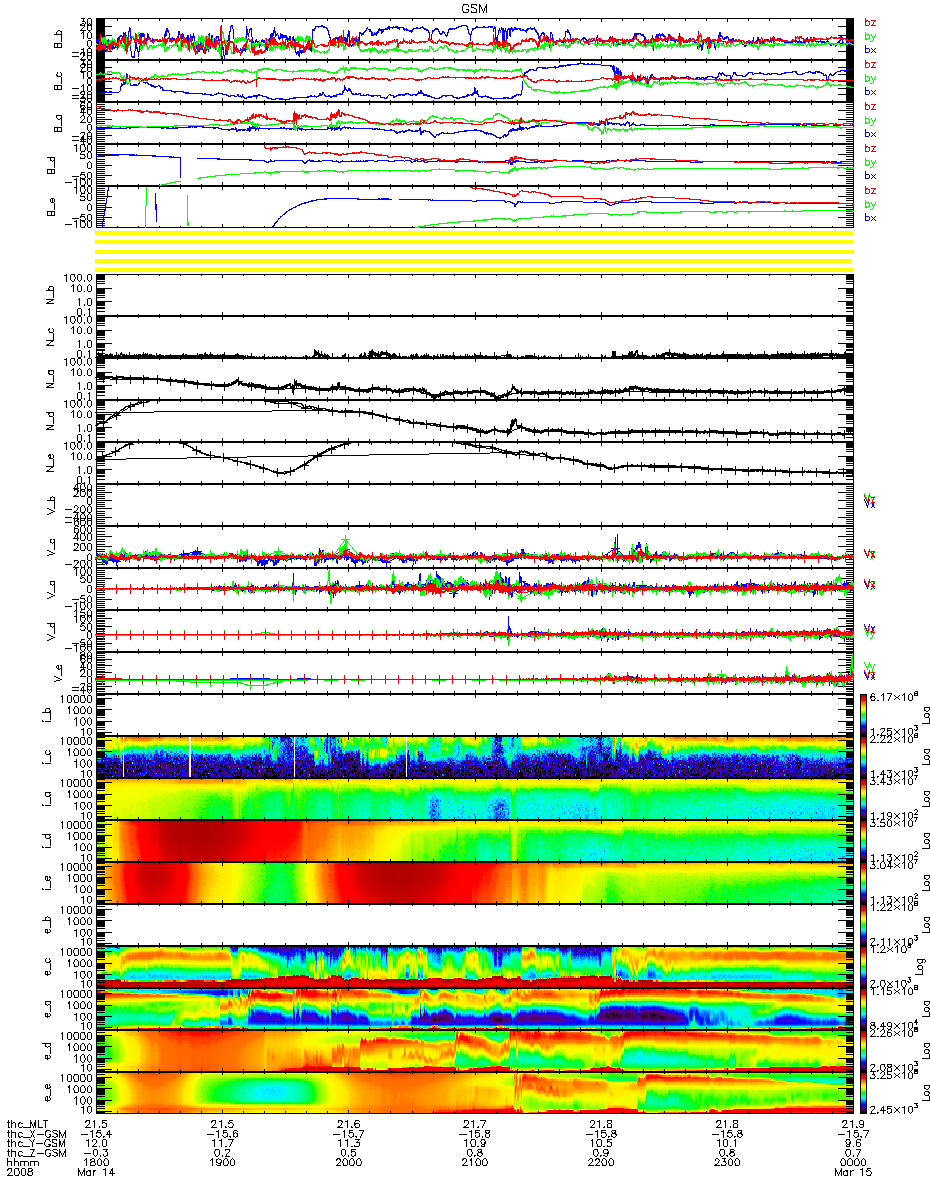Click the green by legend of B_b panel
This screenshot has height=1200, width=930.
point(870,35)
